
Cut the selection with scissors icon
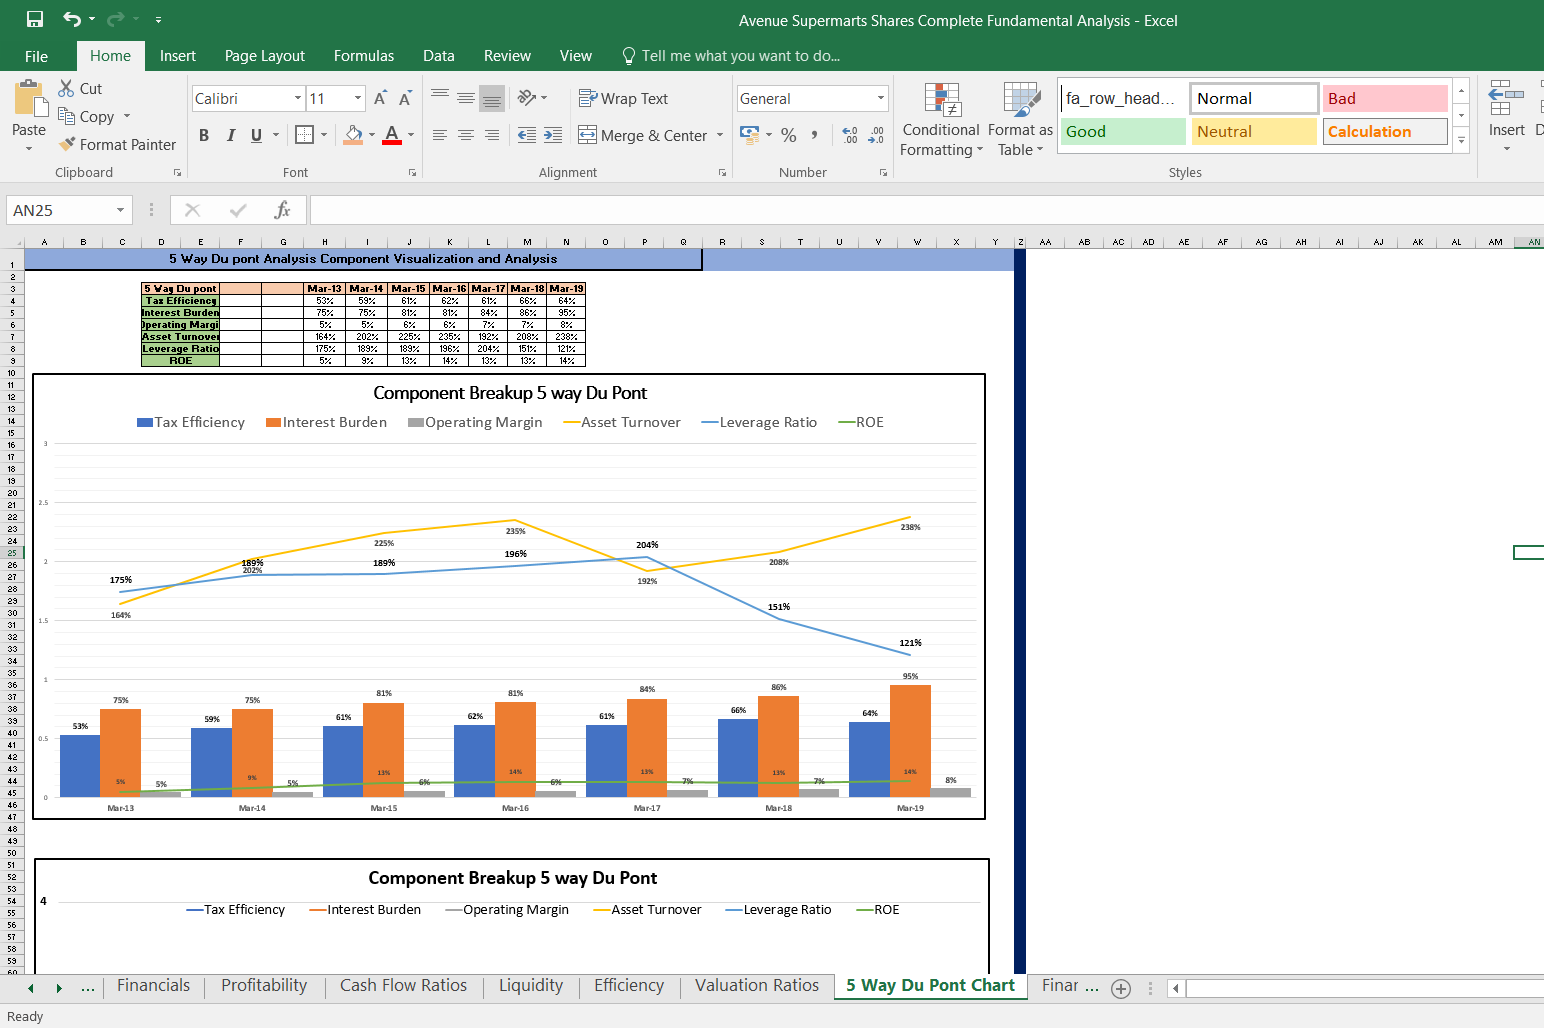pyautogui.click(x=67, y=88)
